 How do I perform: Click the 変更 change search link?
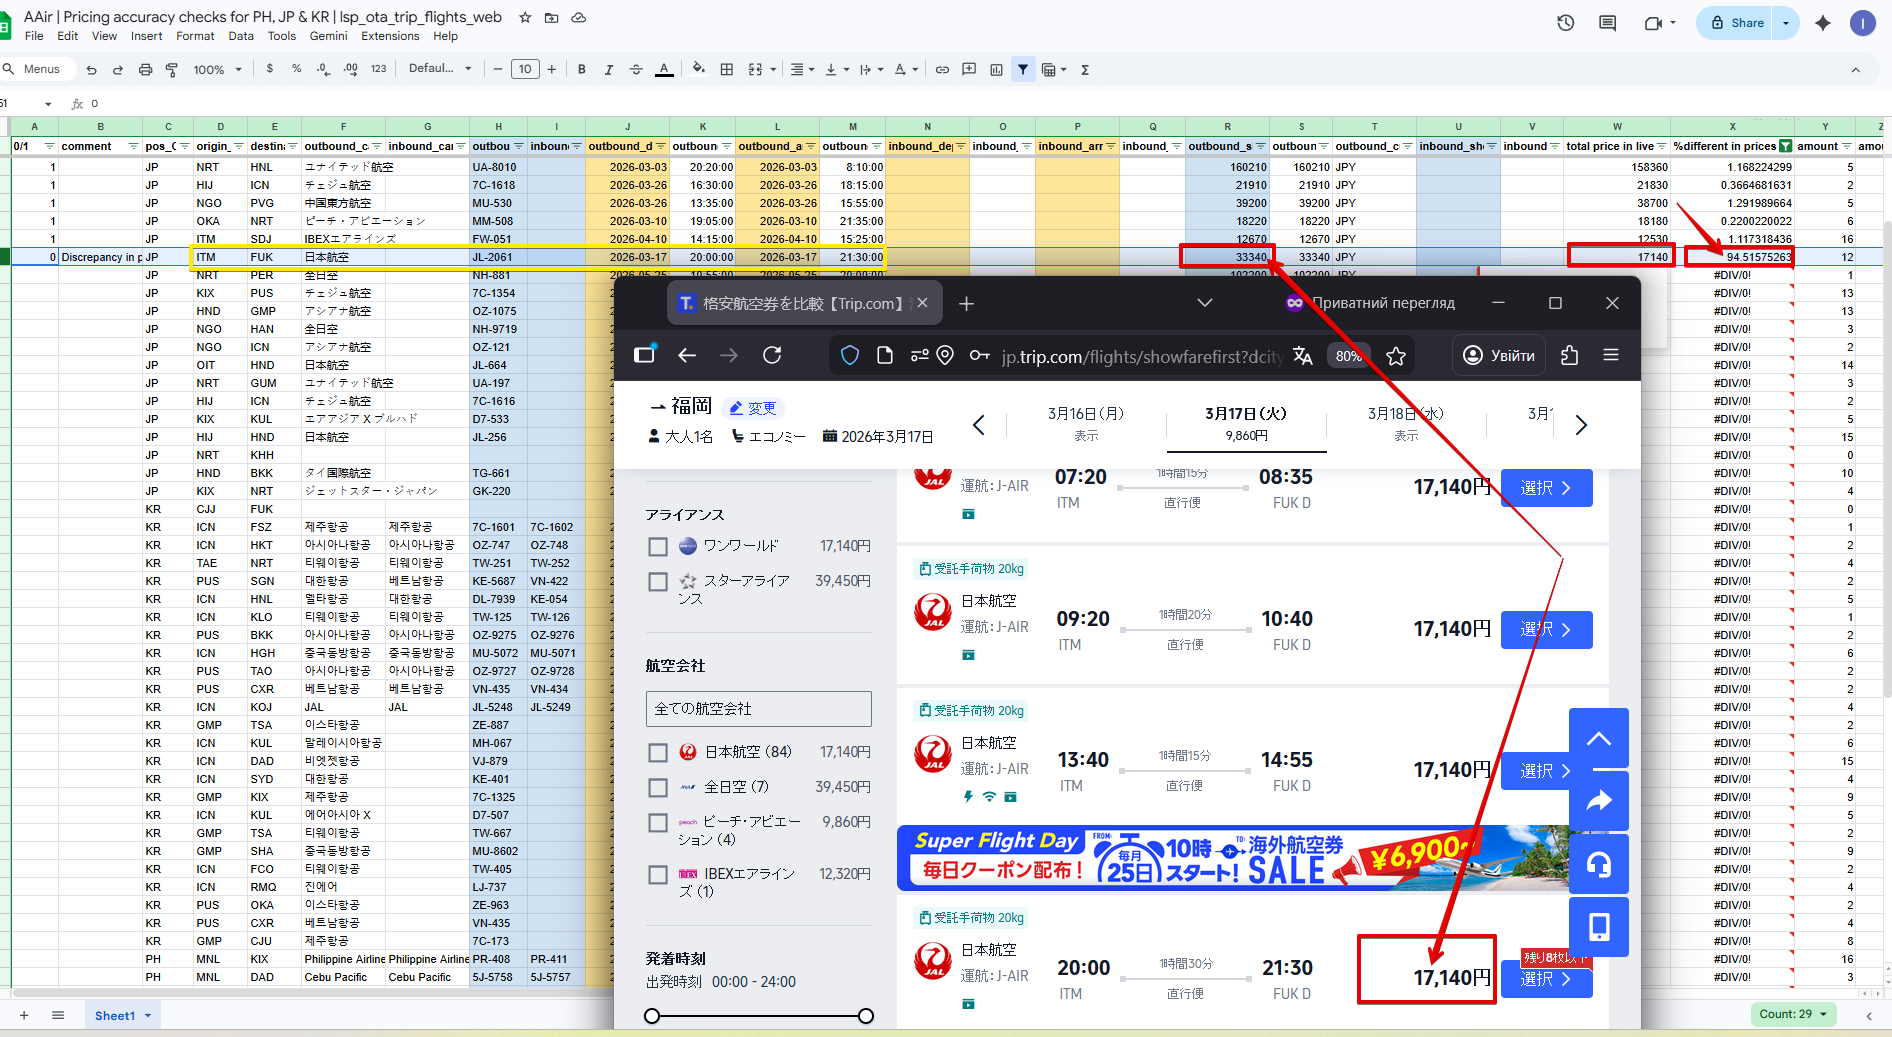coord(752,408)
